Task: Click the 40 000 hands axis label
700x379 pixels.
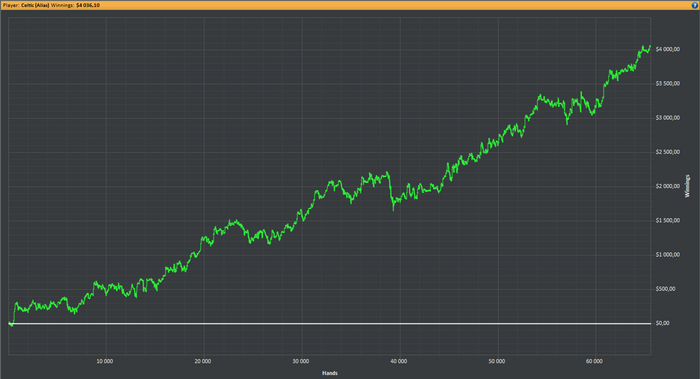Action: 399,361
